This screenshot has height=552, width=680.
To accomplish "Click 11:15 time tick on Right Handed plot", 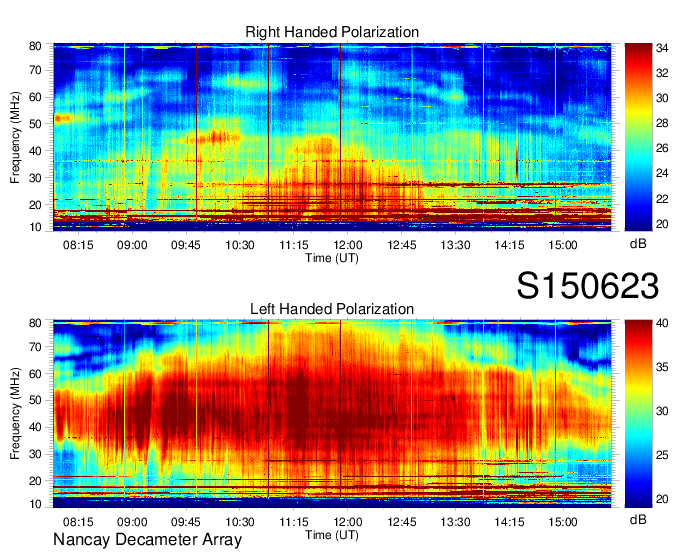I will pyautogui.click(x=294, y=245).
